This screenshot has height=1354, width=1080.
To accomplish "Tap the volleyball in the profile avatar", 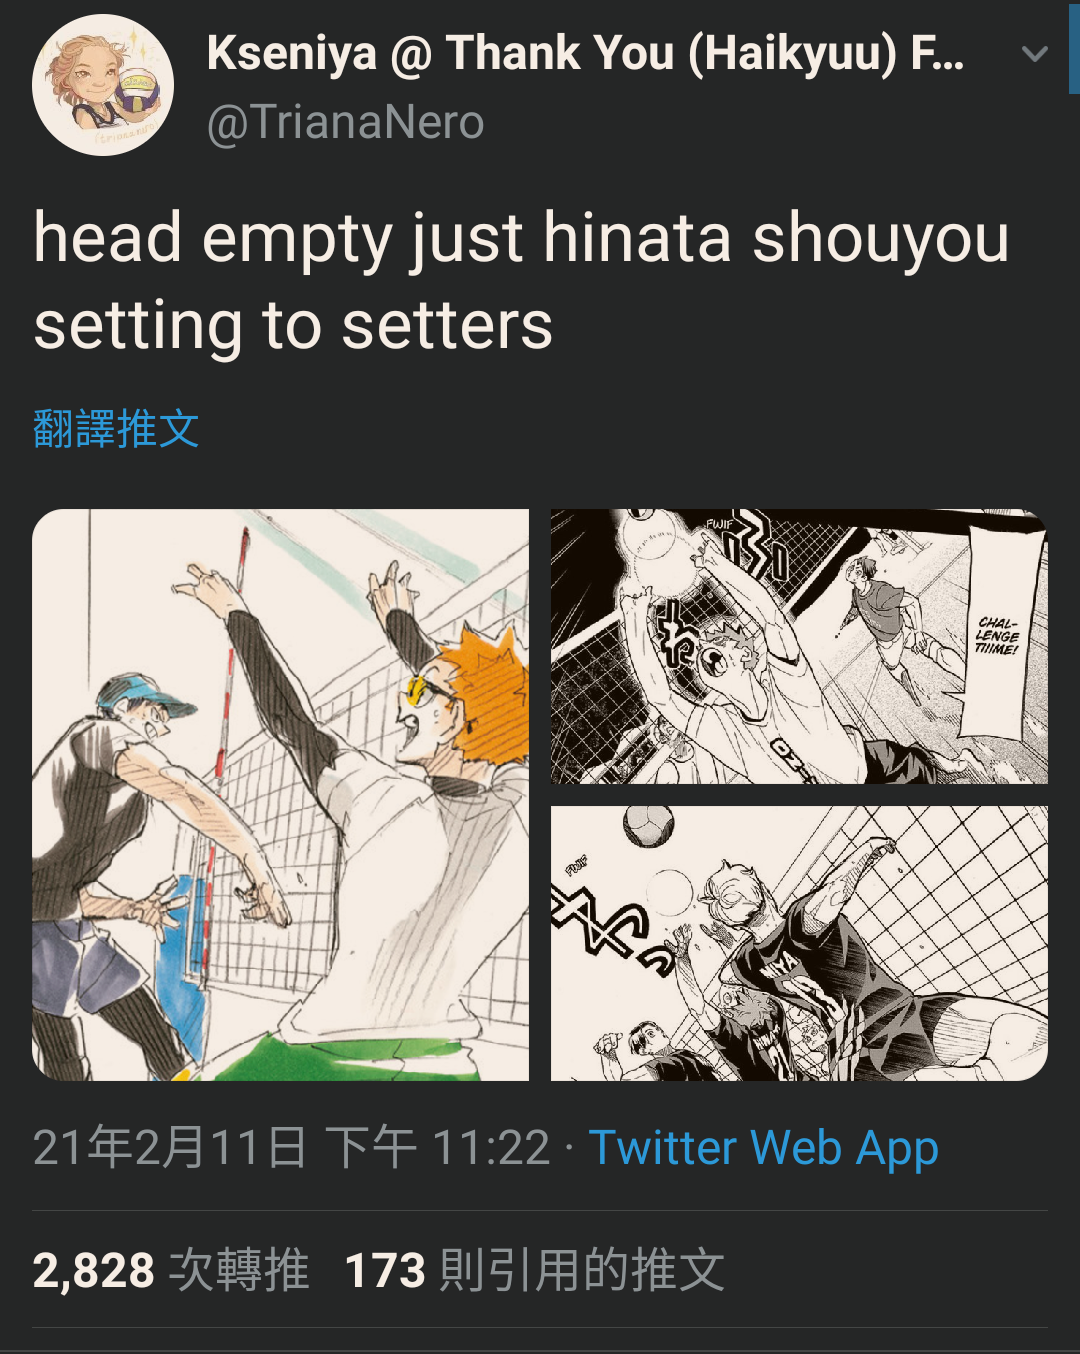I will 138,92.
